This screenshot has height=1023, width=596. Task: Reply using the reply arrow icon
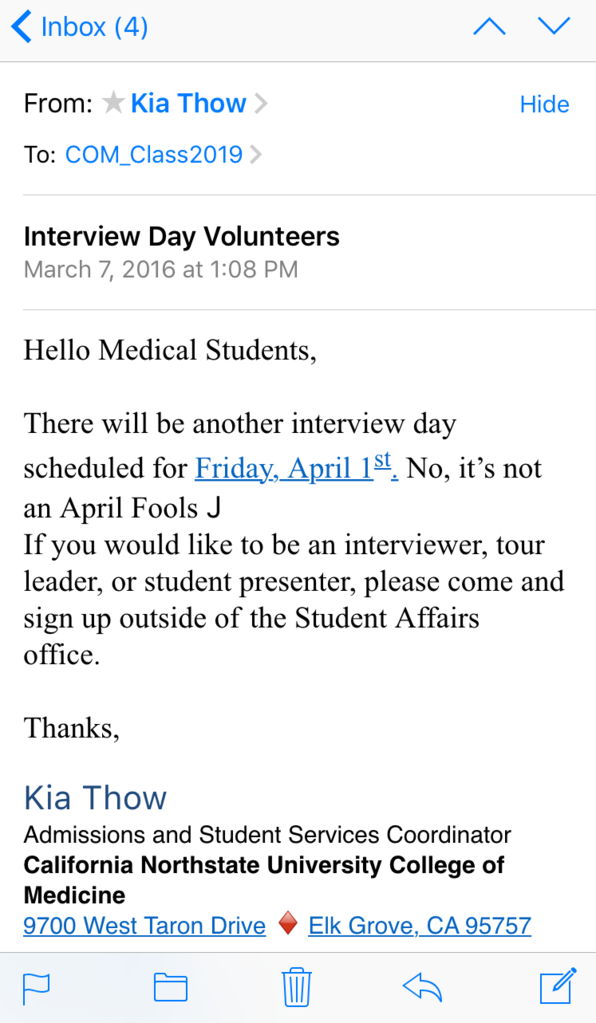423,987
